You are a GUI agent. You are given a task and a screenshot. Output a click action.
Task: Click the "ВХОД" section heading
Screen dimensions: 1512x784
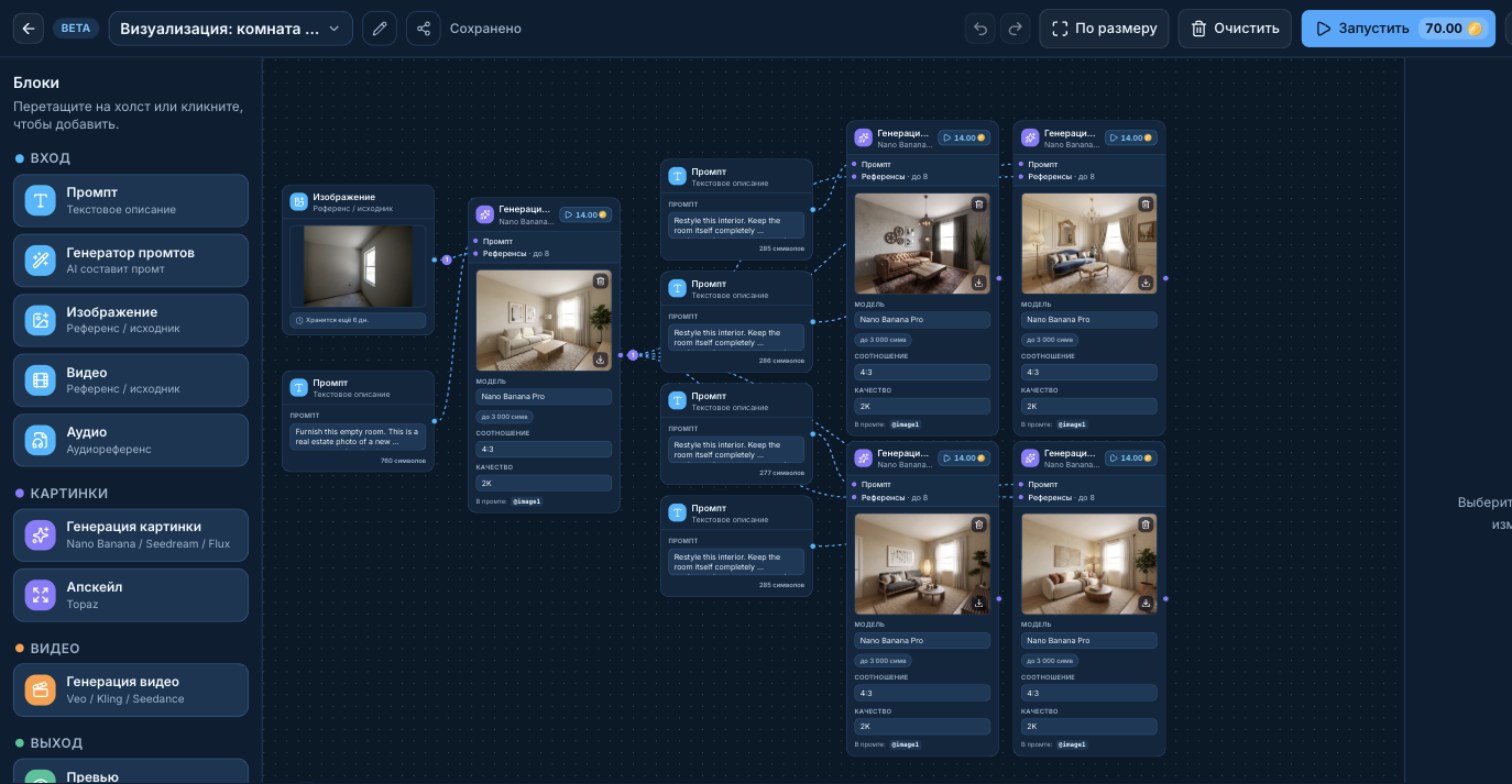click(50, 158)
